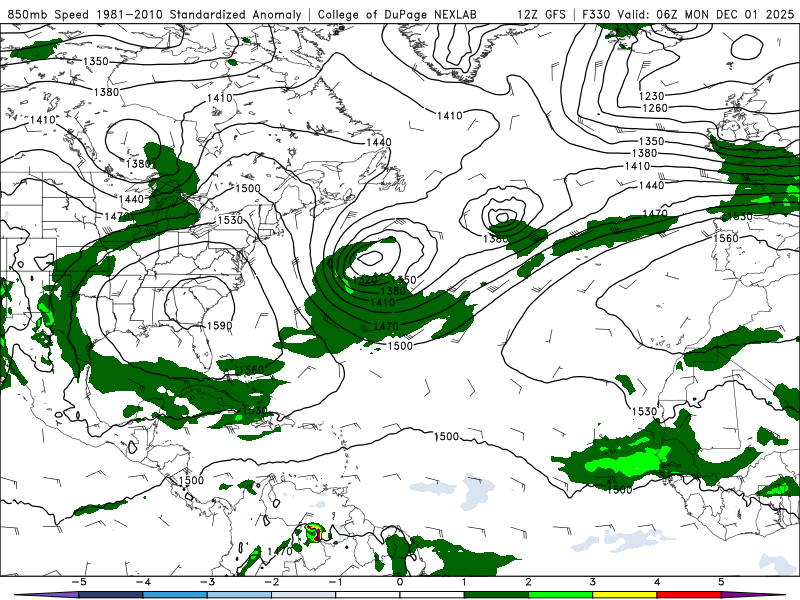Click the 1320 contour label in the Atlantic low
This screenshot has width=800, height=600.
click(x=365, y=280)
